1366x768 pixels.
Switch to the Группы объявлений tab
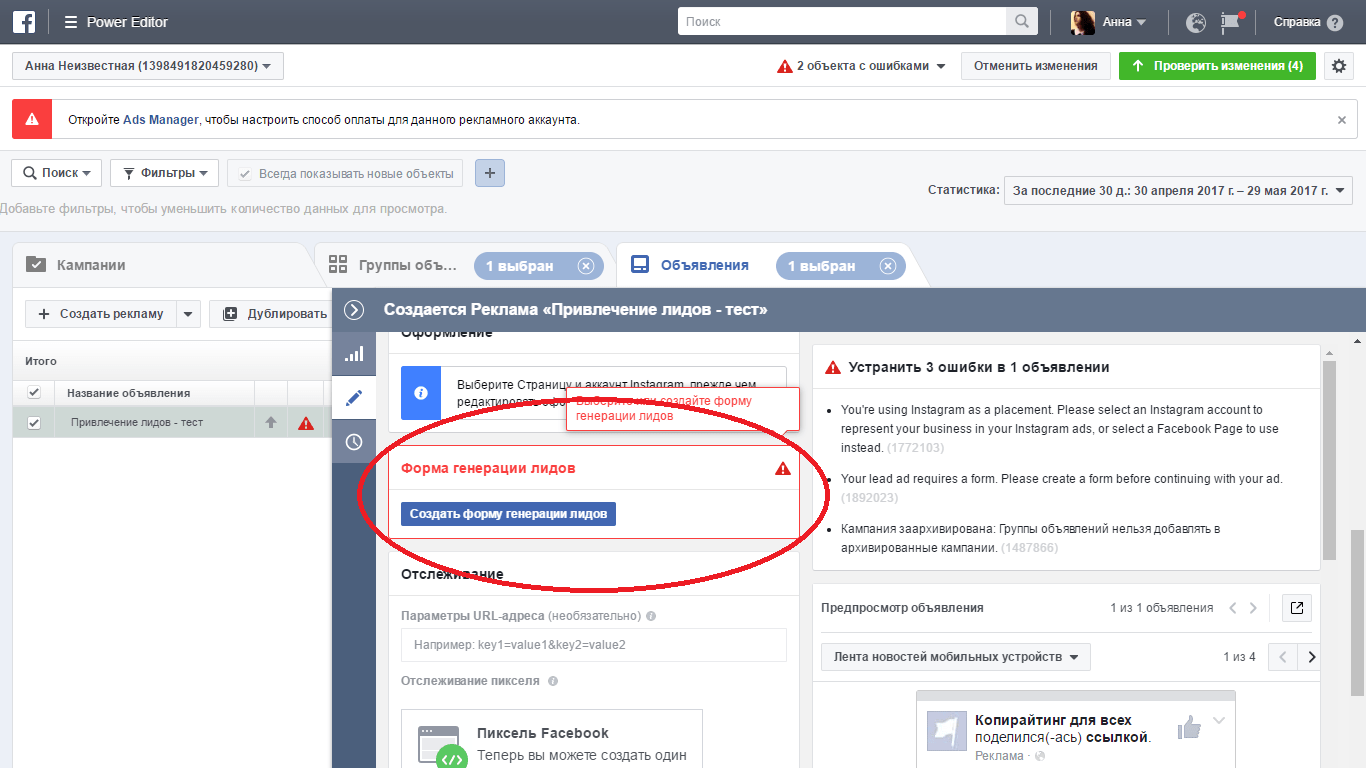coord(393,266)
